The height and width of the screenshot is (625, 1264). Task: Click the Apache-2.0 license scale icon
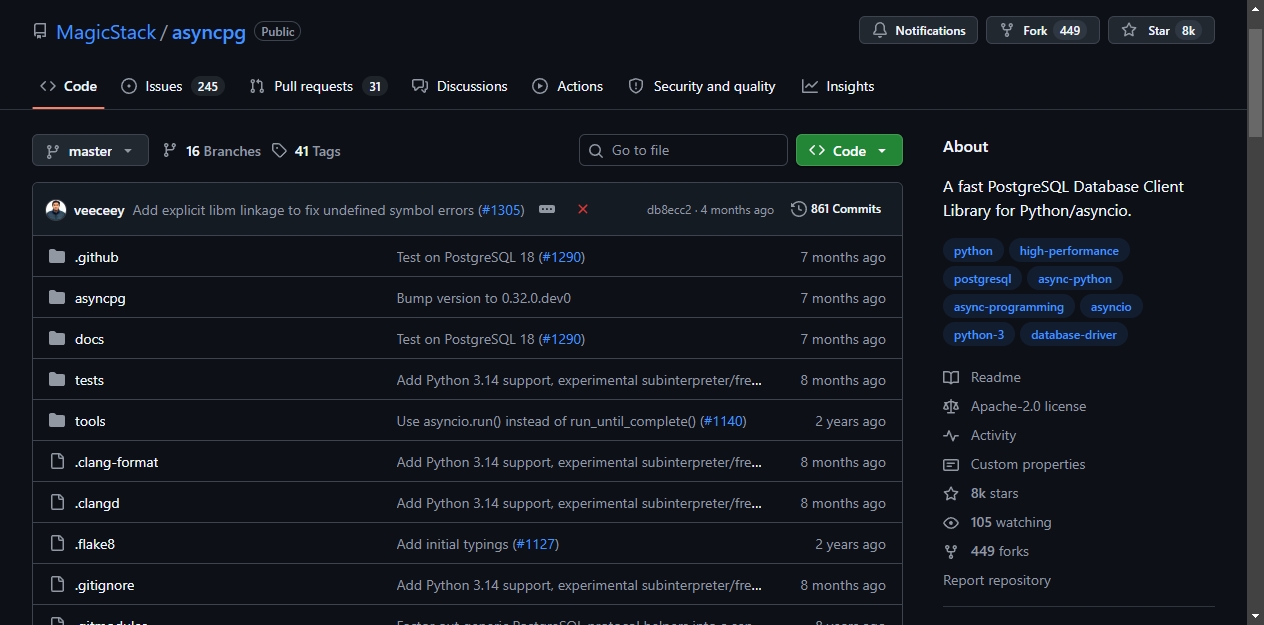951,406
